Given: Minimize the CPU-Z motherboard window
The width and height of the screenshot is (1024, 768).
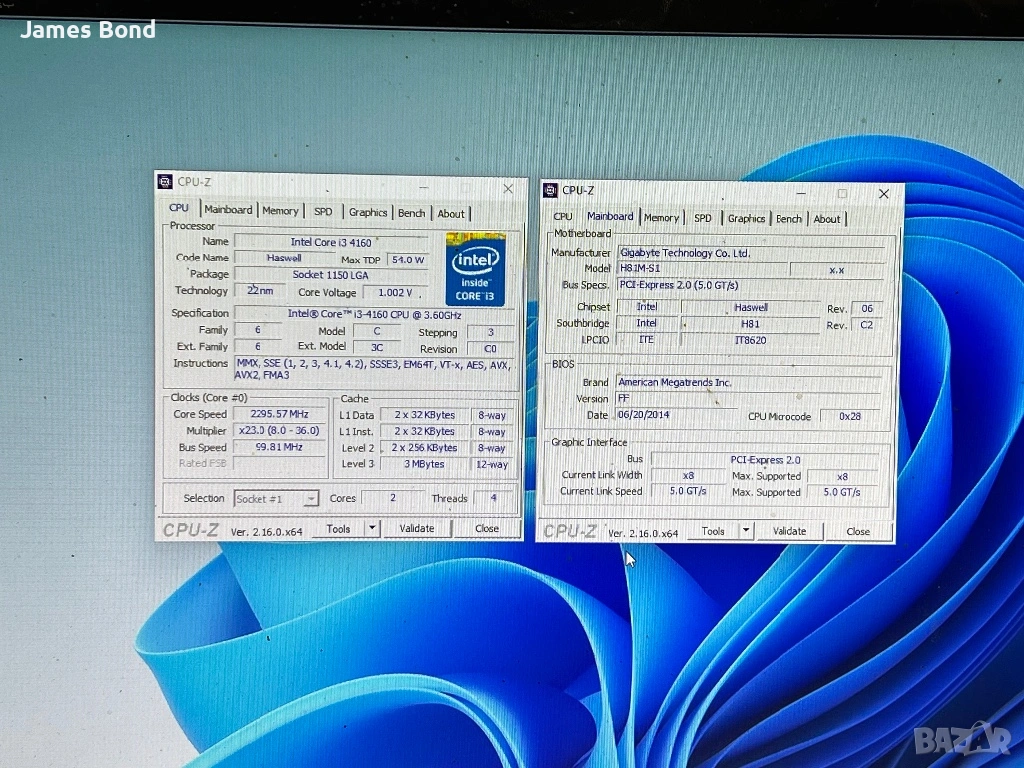Looking at the screenshot, I should pyautogui.click(x=801, y=193).
